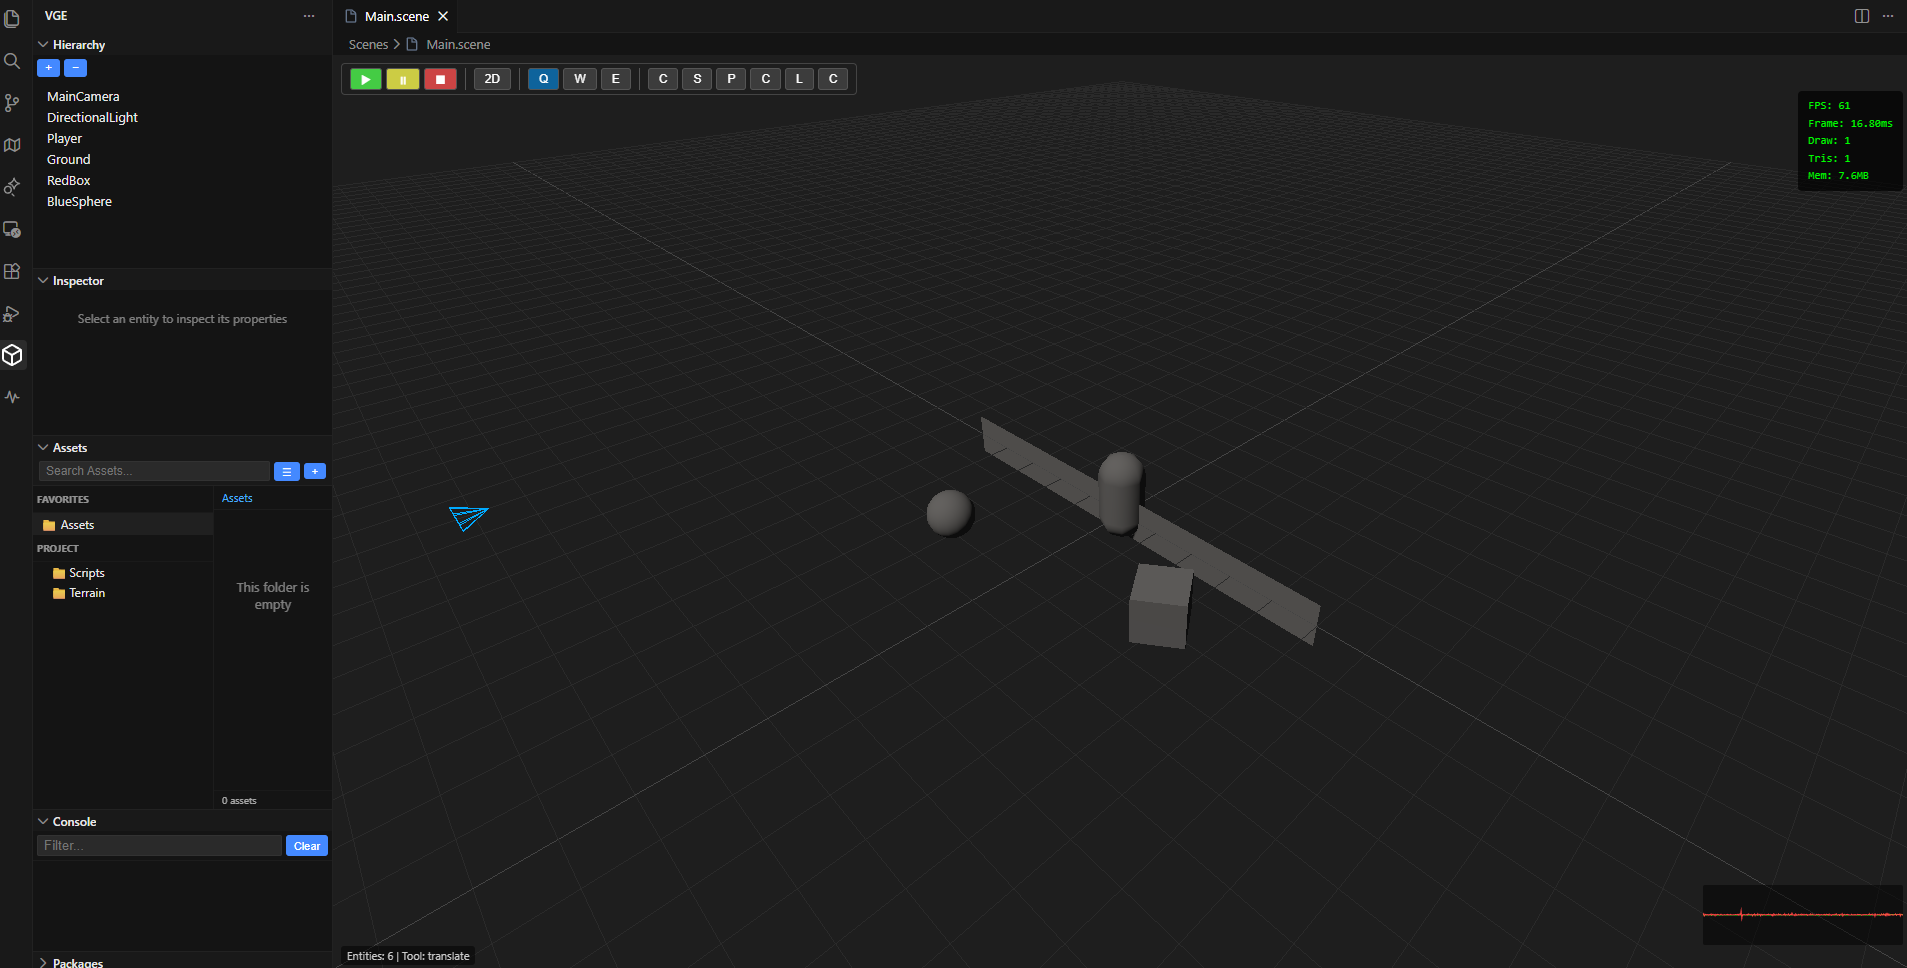Focus the console Filter field

click(x=160, y=846)
